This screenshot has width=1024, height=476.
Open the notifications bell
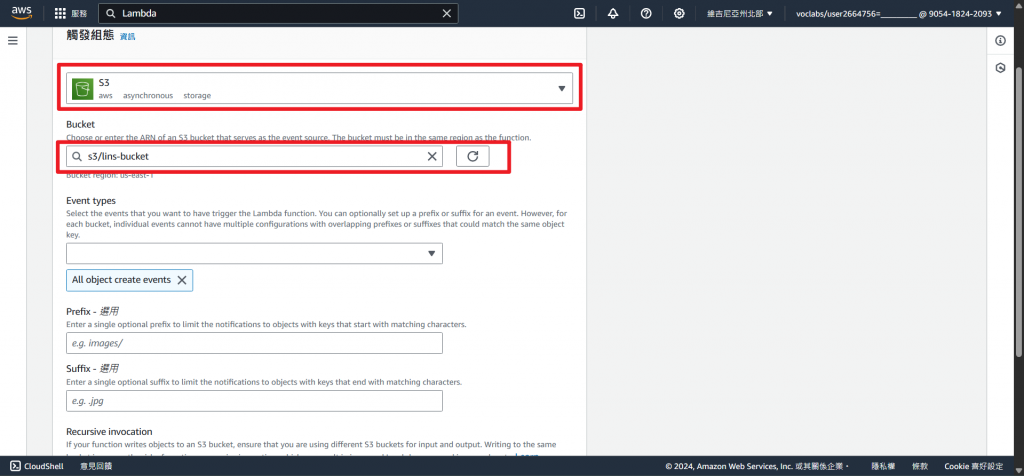coord(613,14)
